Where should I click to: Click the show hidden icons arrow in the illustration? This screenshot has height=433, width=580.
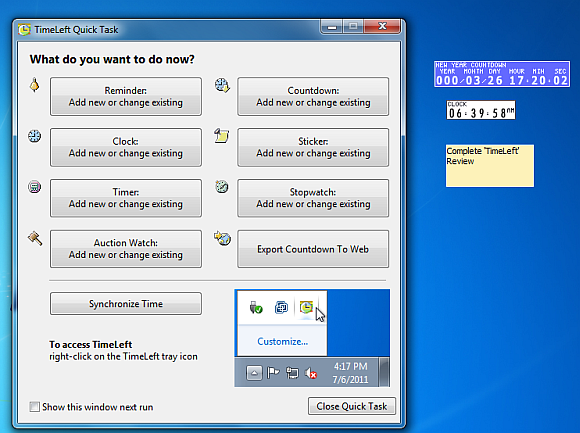pos(254,373)
